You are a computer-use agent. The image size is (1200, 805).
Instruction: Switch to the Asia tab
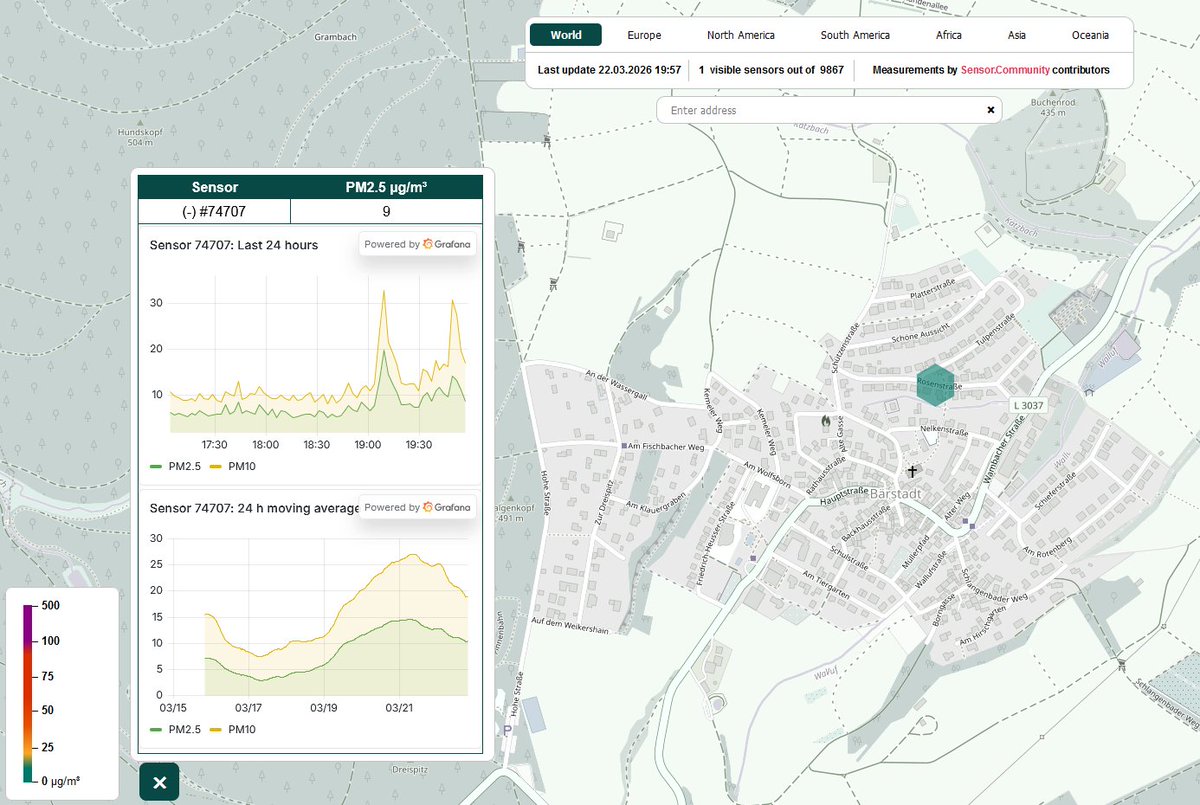(1017, 35)
